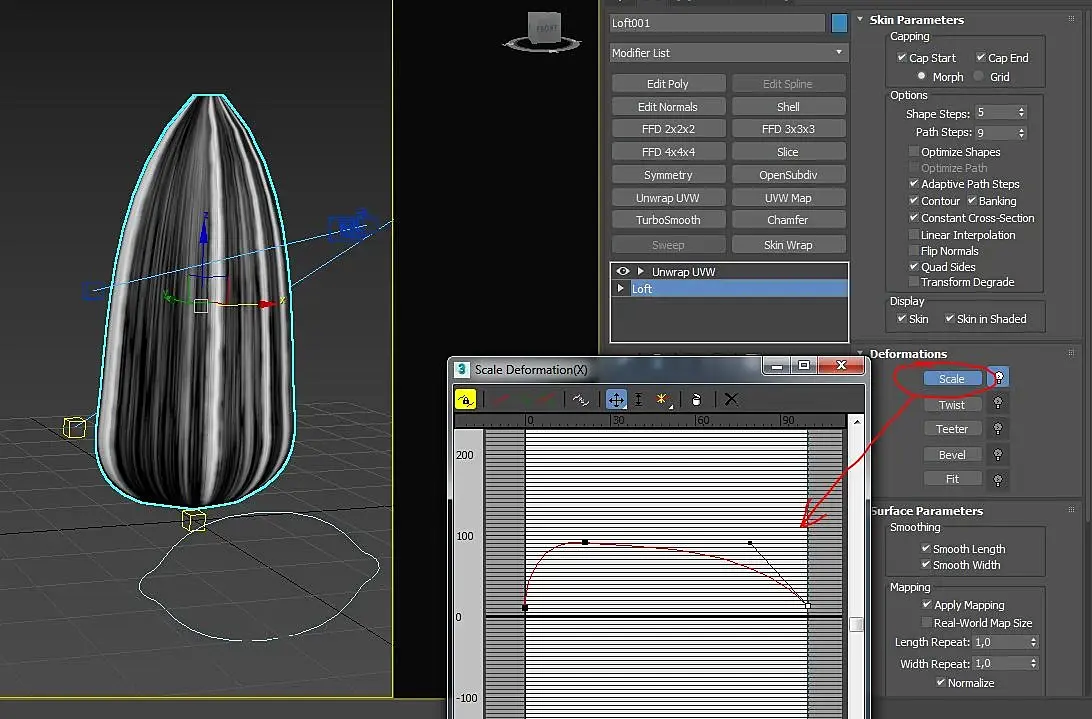
Task: Toggle the Bevel deformation lightbulb
Action: (997, 455)
